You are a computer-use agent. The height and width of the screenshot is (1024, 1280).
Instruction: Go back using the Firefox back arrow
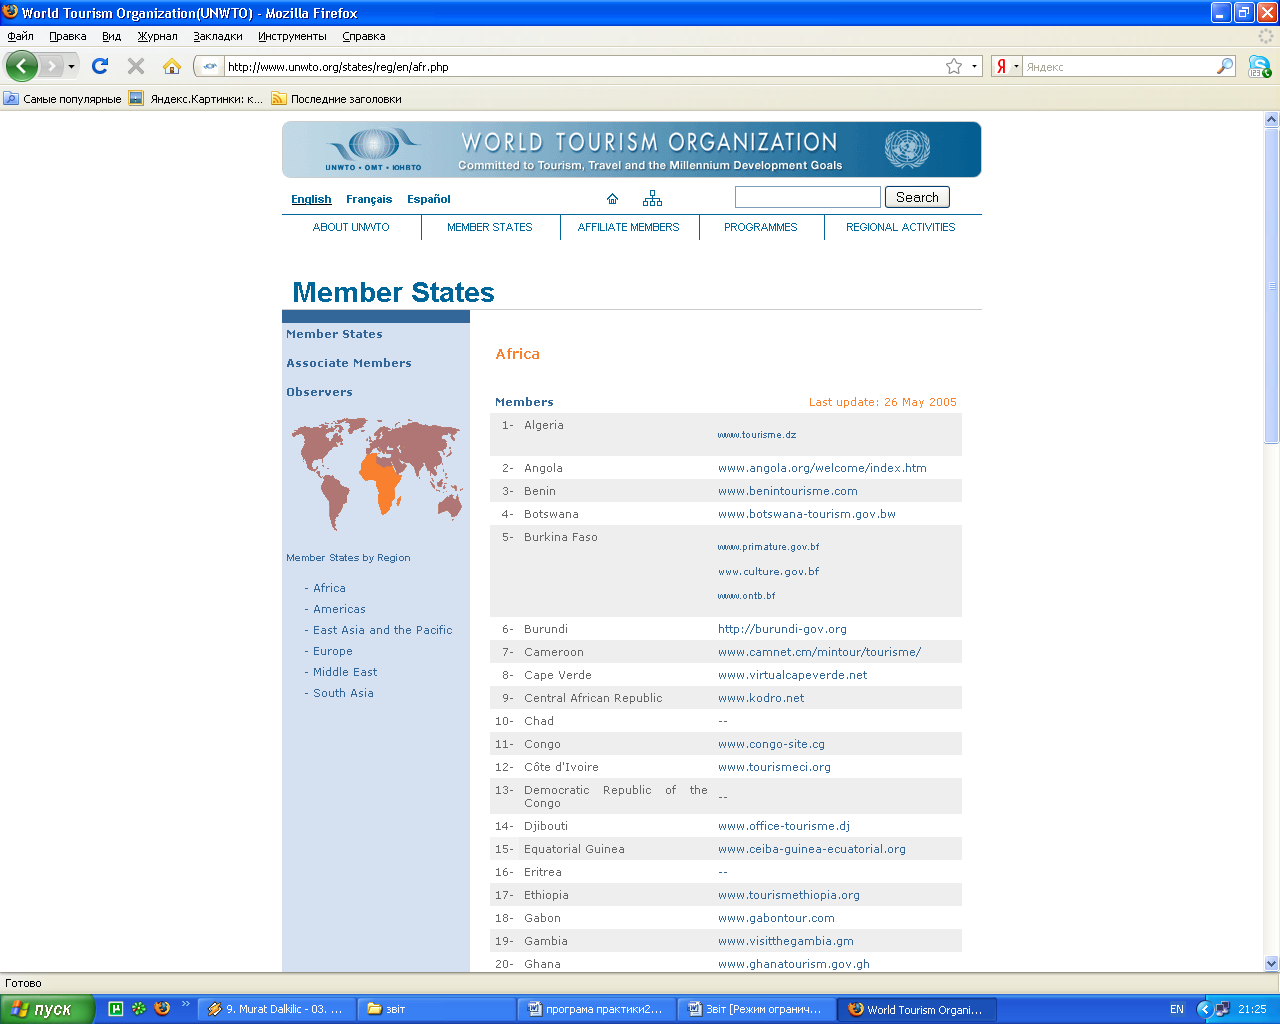click(x=22, y=66)
